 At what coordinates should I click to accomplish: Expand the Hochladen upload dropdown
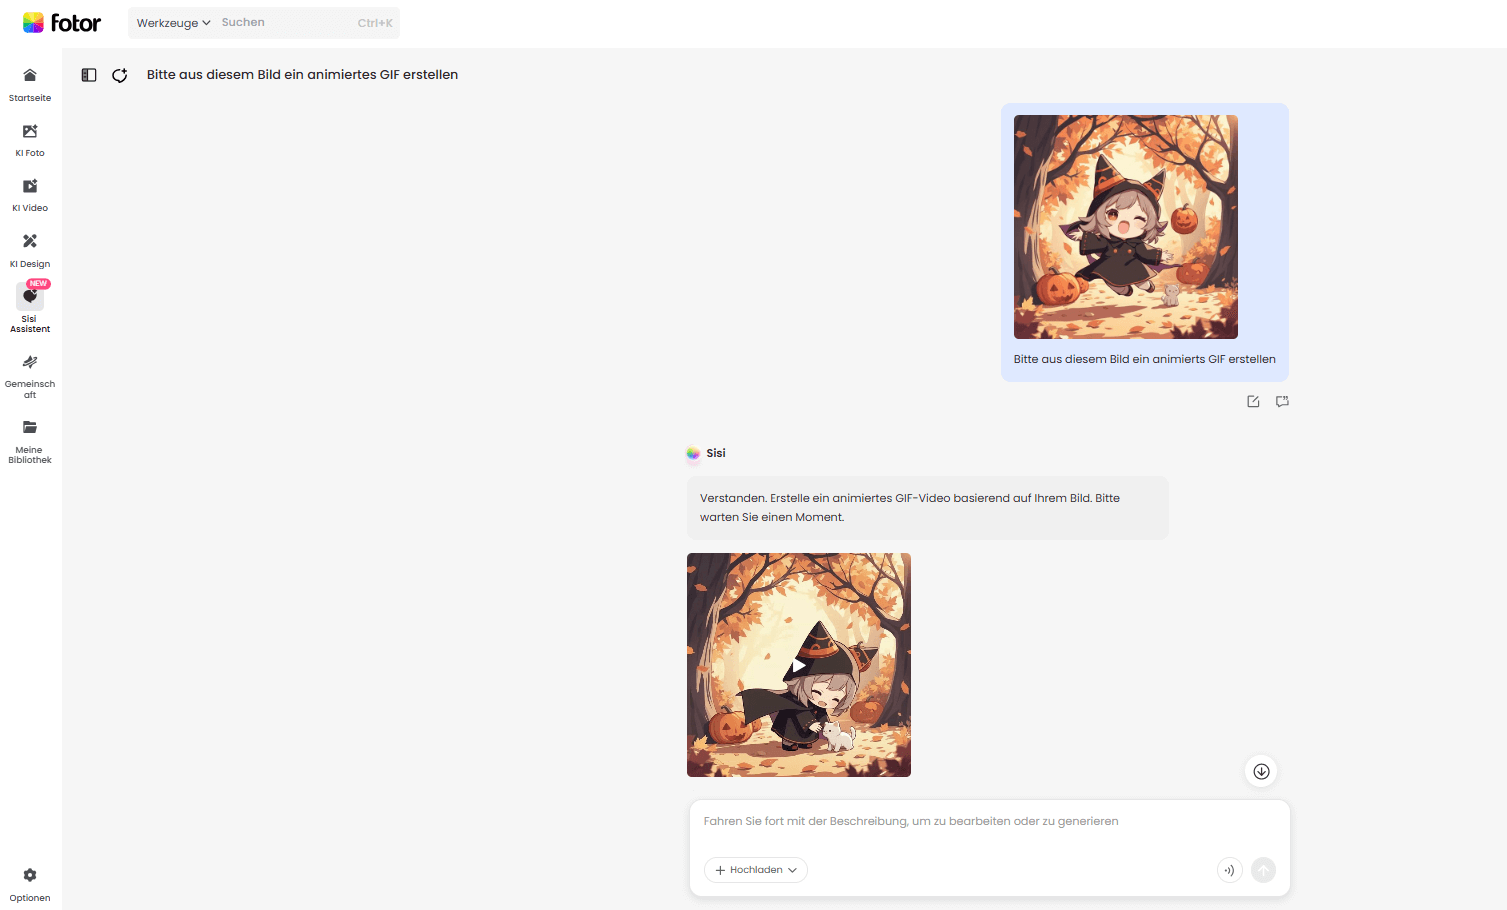(x=756, y=870)
